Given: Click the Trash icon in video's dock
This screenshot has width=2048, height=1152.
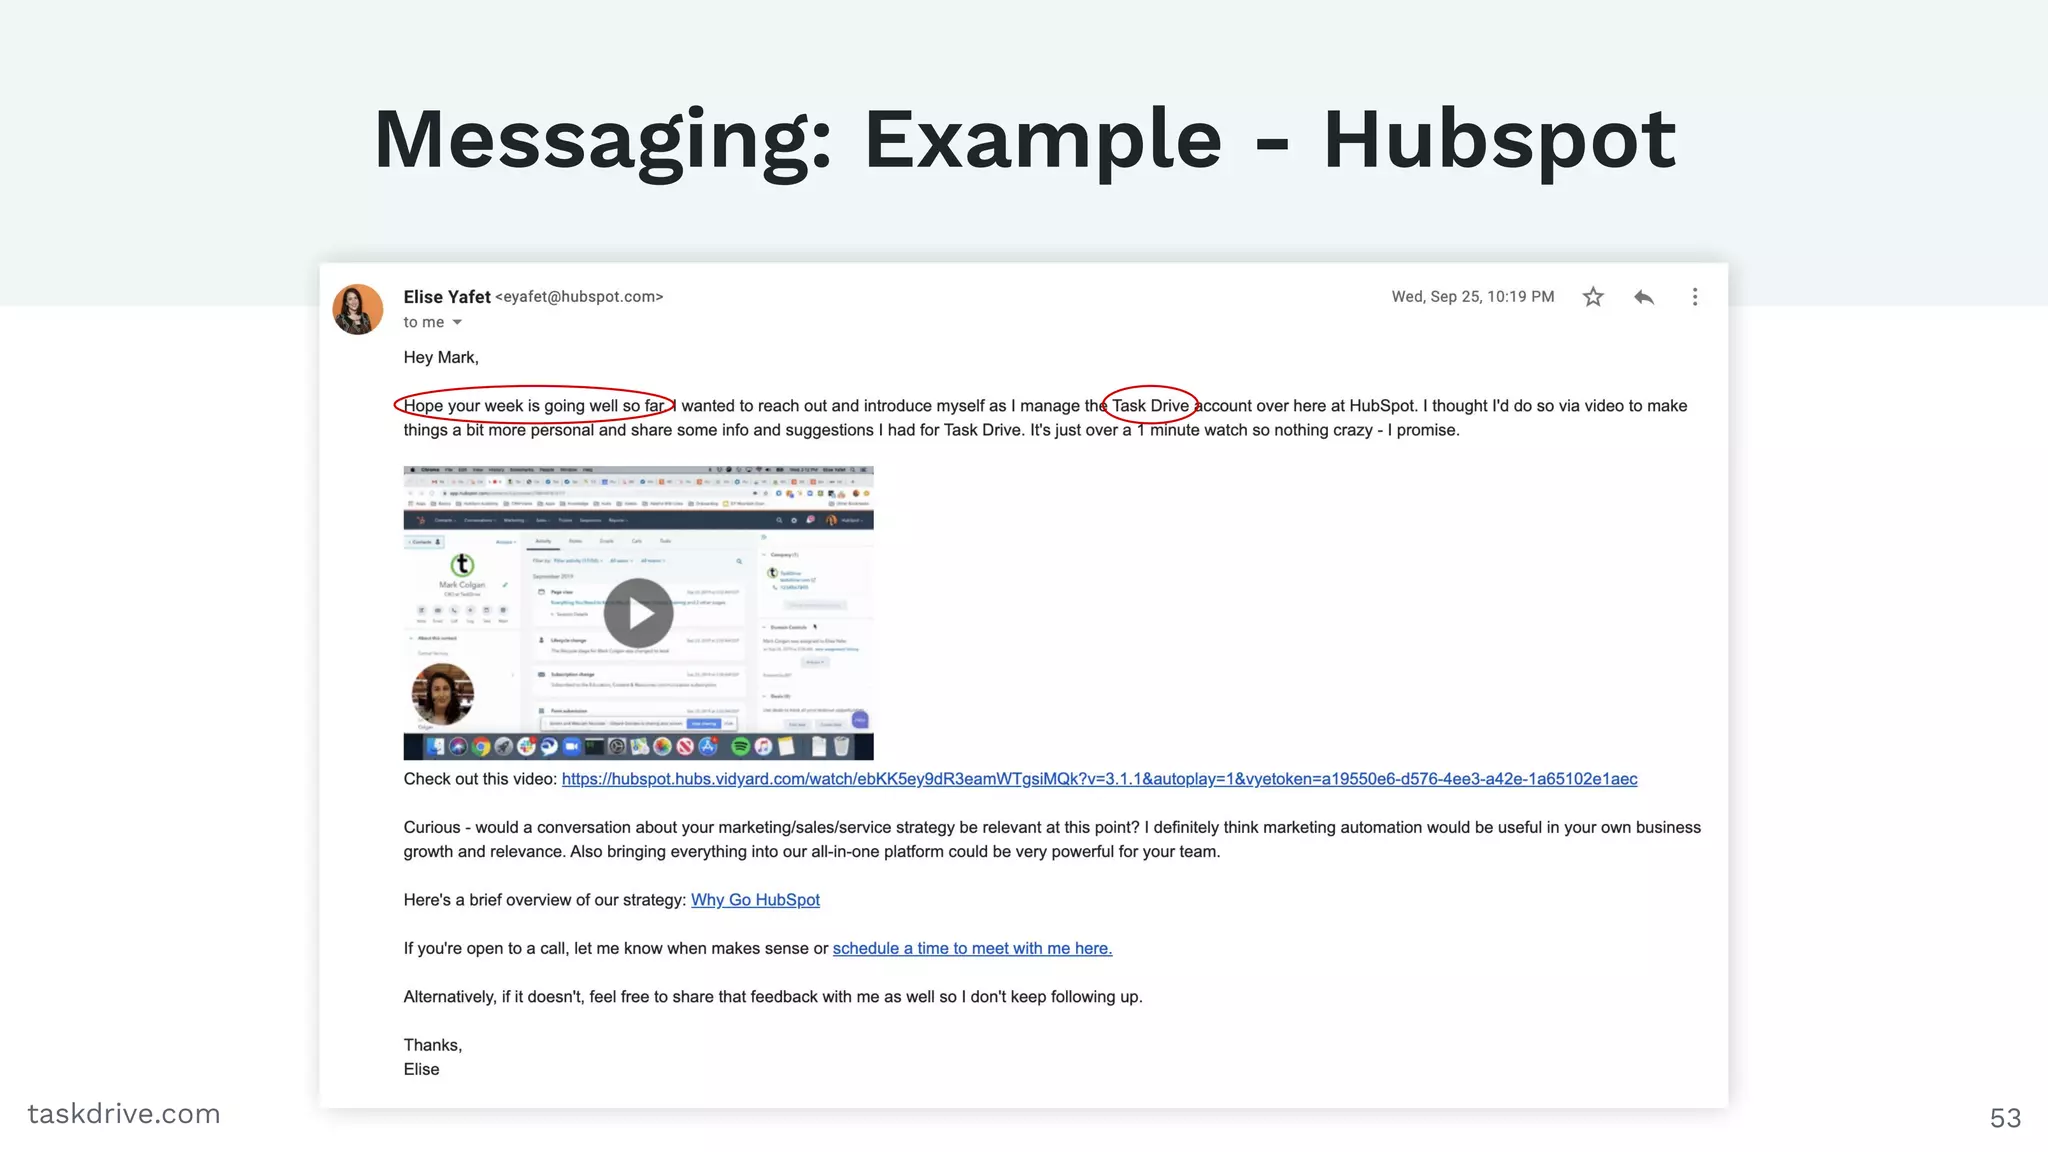Looking at the screenshot, I should (841, 746).
